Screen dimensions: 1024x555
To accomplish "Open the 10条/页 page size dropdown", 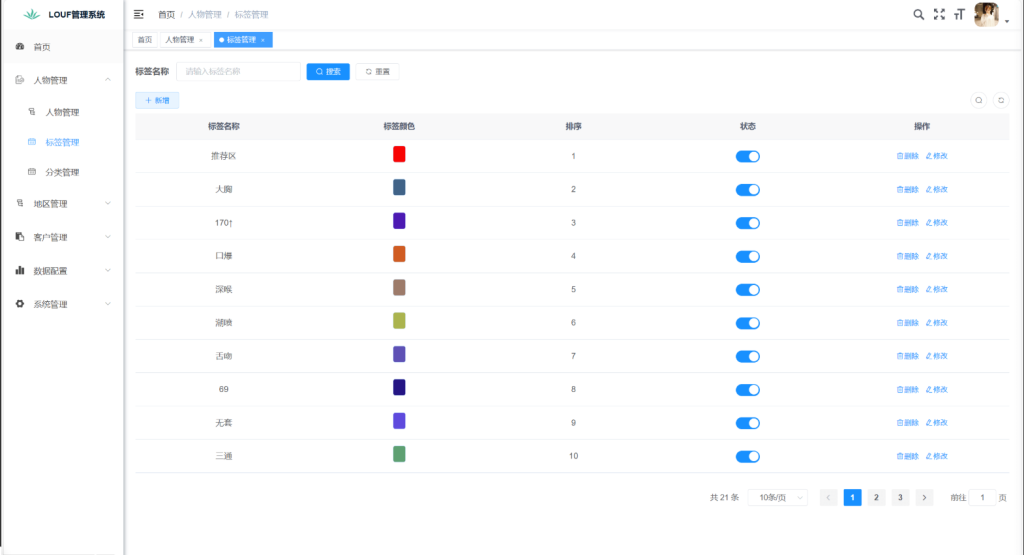I will click(778, 498).
